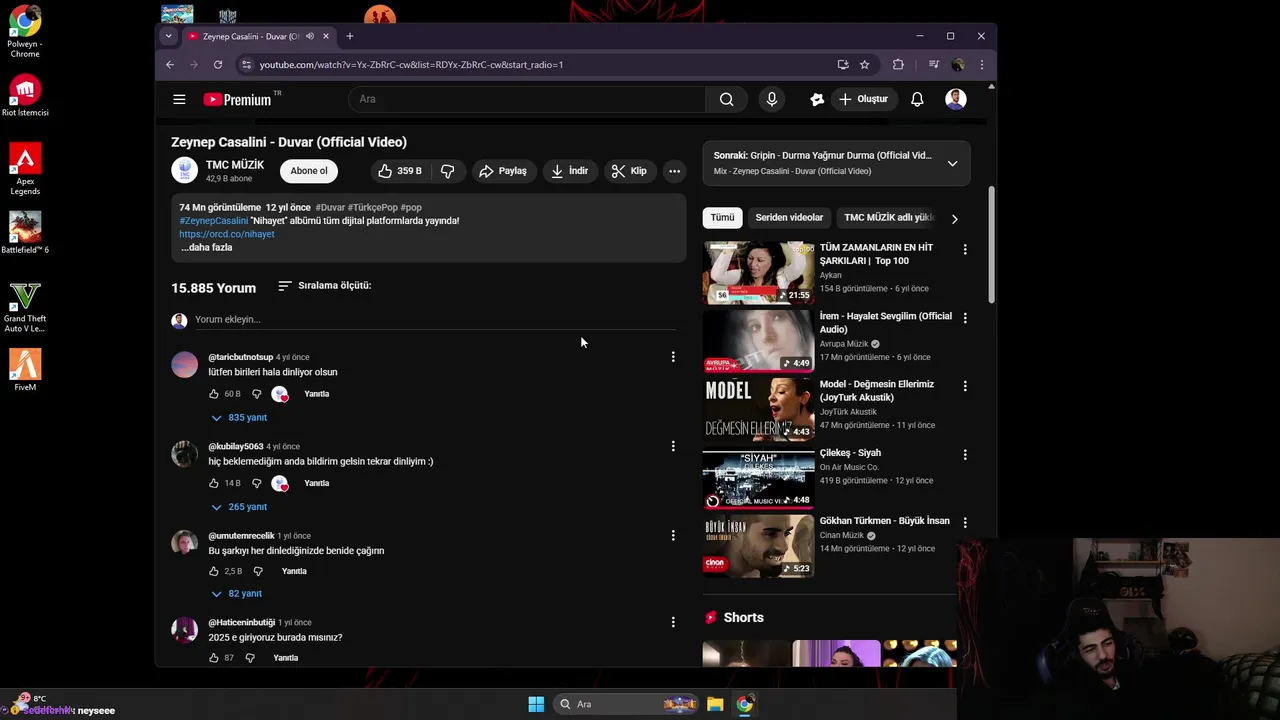Viewport: 1280px width, 720px height.
Task: Select the Tümü filter chip
Action: click(x=722, y=218)
